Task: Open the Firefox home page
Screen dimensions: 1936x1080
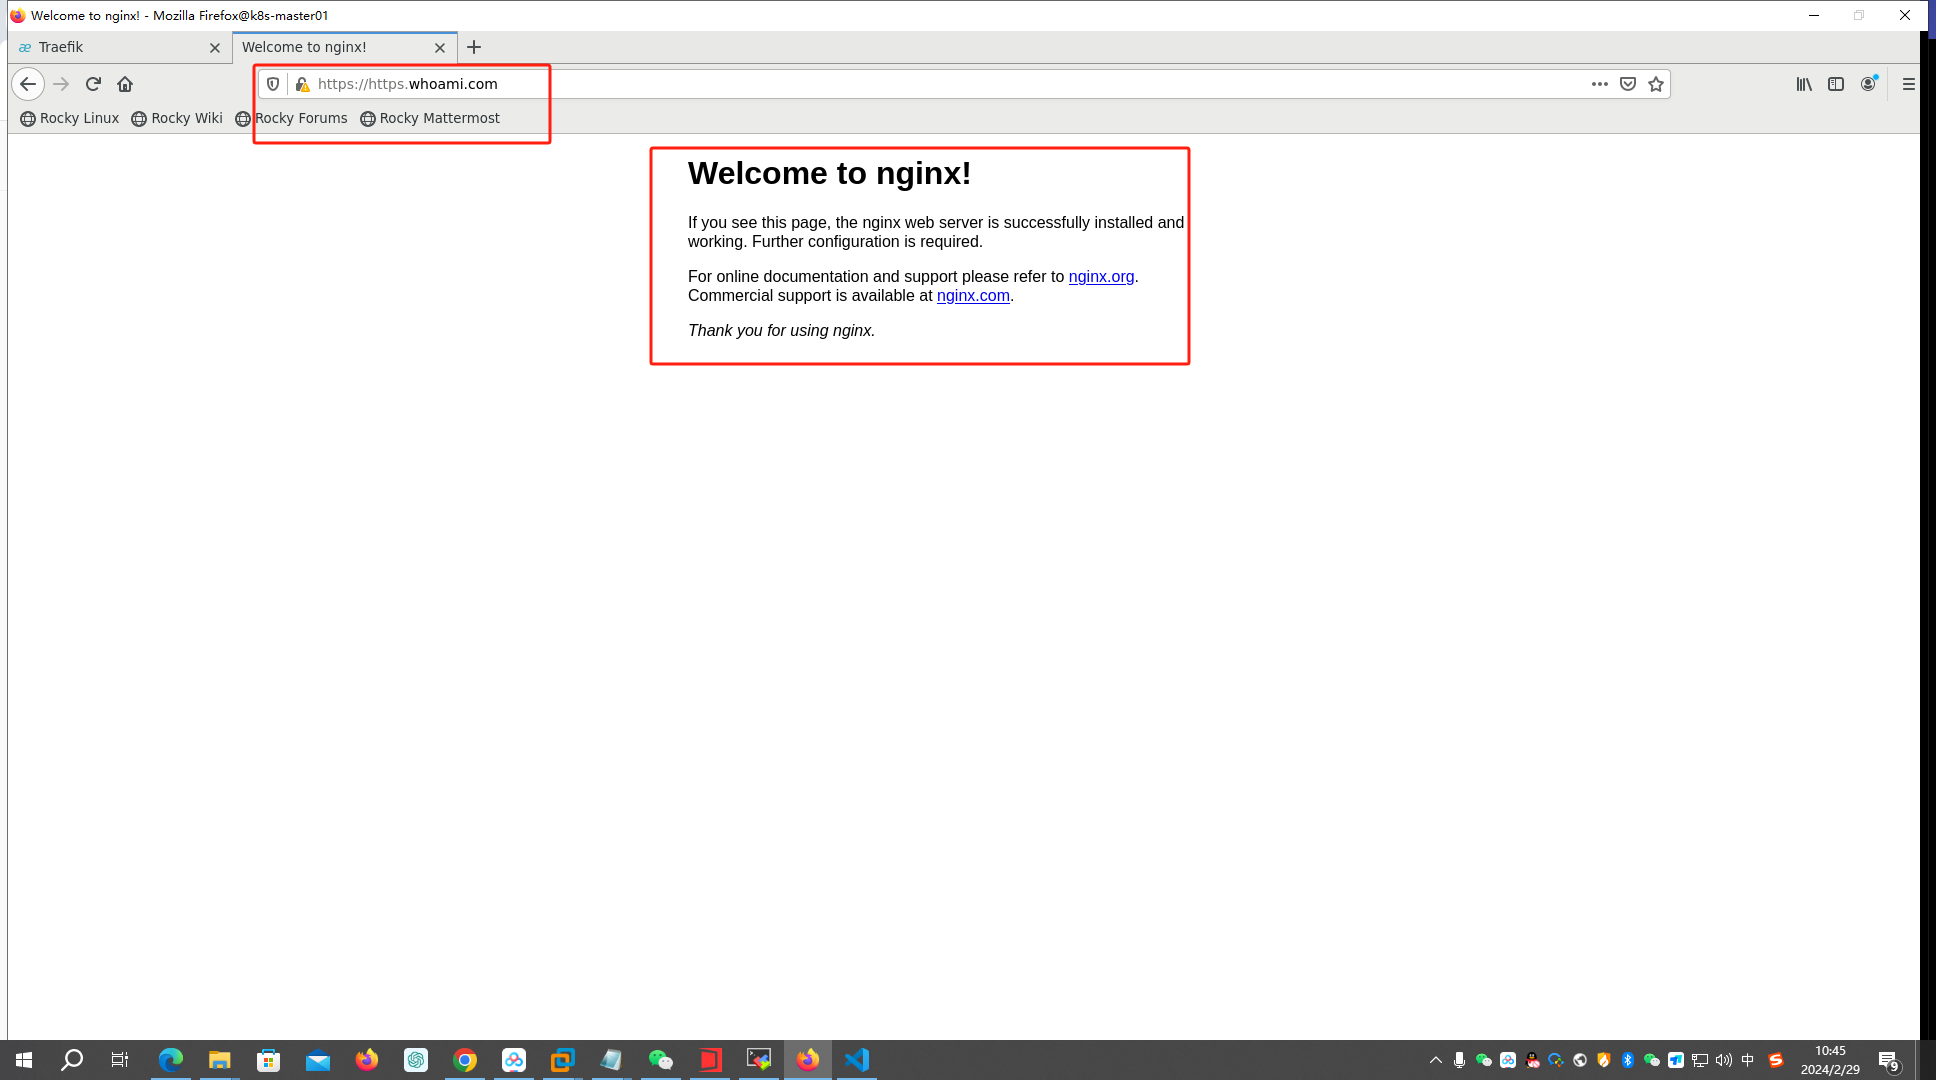Action: point(125,84)
